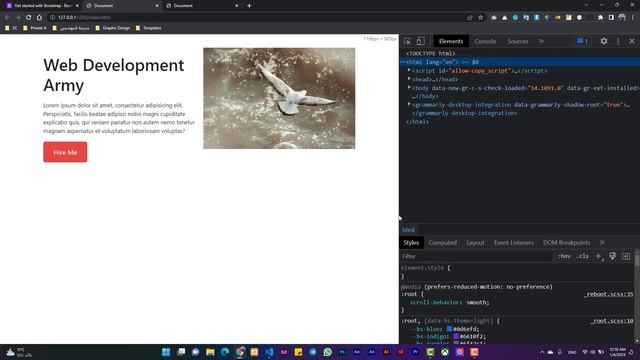
Task: Open the Layout tab
Action: 476,242
